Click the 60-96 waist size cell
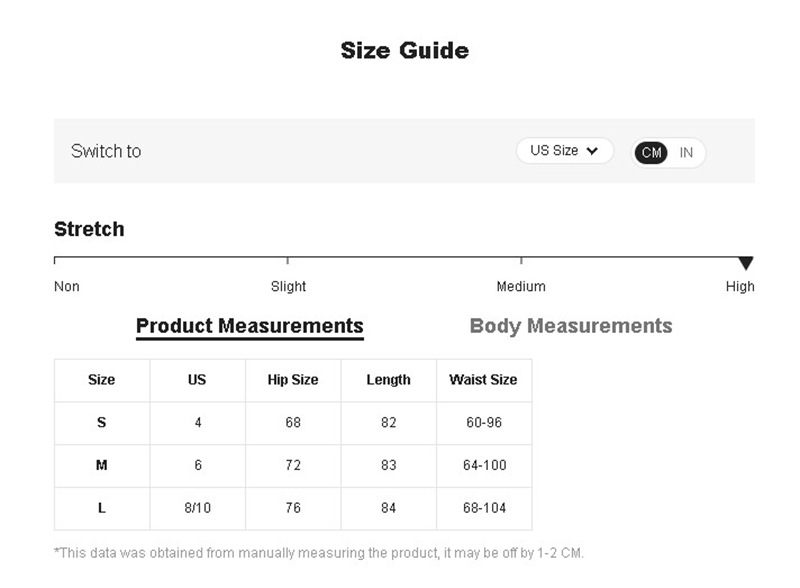This screenshot has width=800, height=588. click(x=484, y=423)
